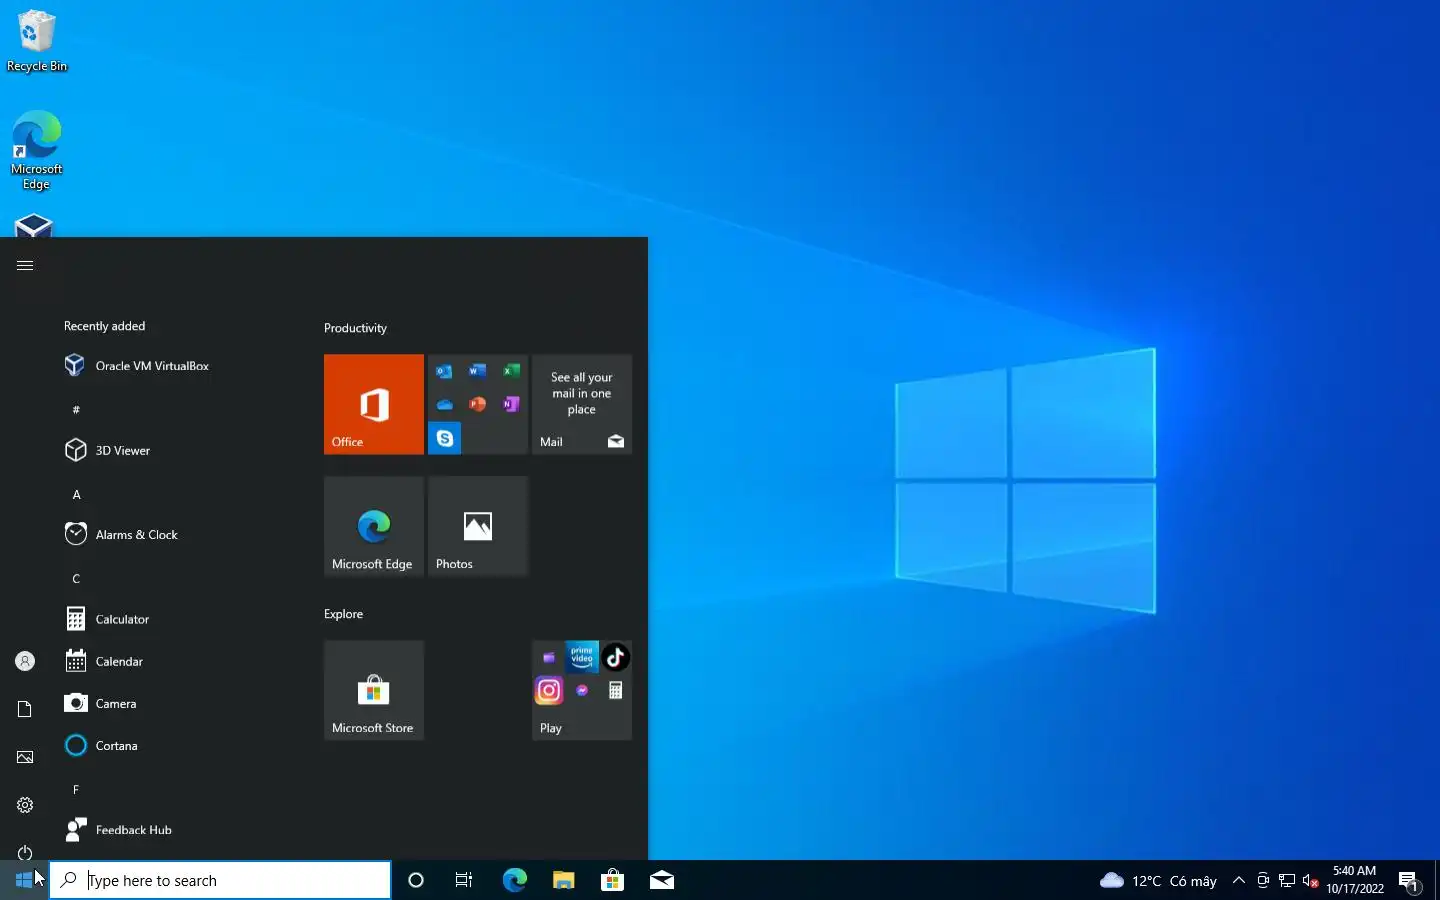Open Documents from Start sidebar
The image size is (1440, 900).
(x=25, y=709)
